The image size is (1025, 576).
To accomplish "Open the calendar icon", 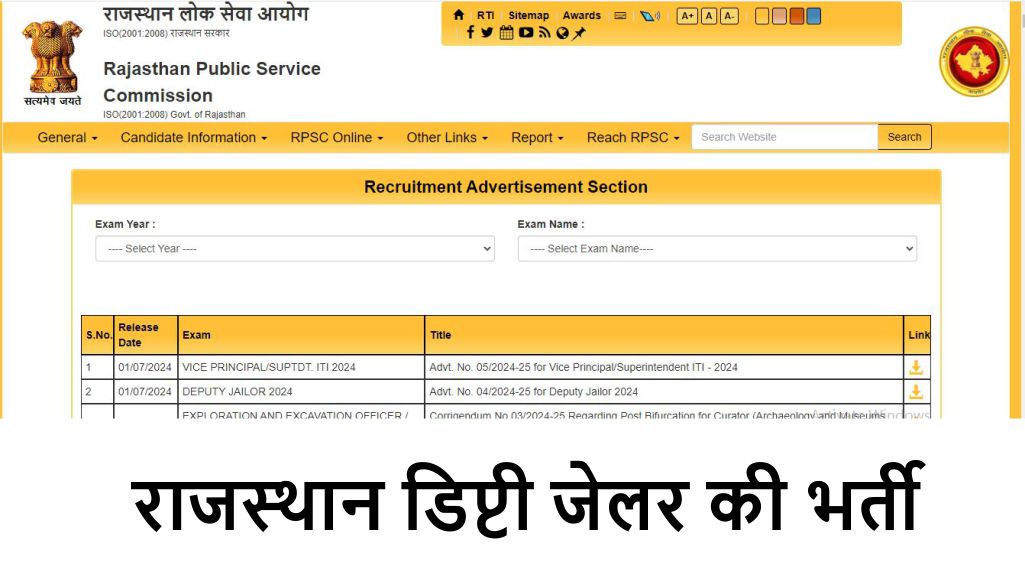I will (506, 33).
